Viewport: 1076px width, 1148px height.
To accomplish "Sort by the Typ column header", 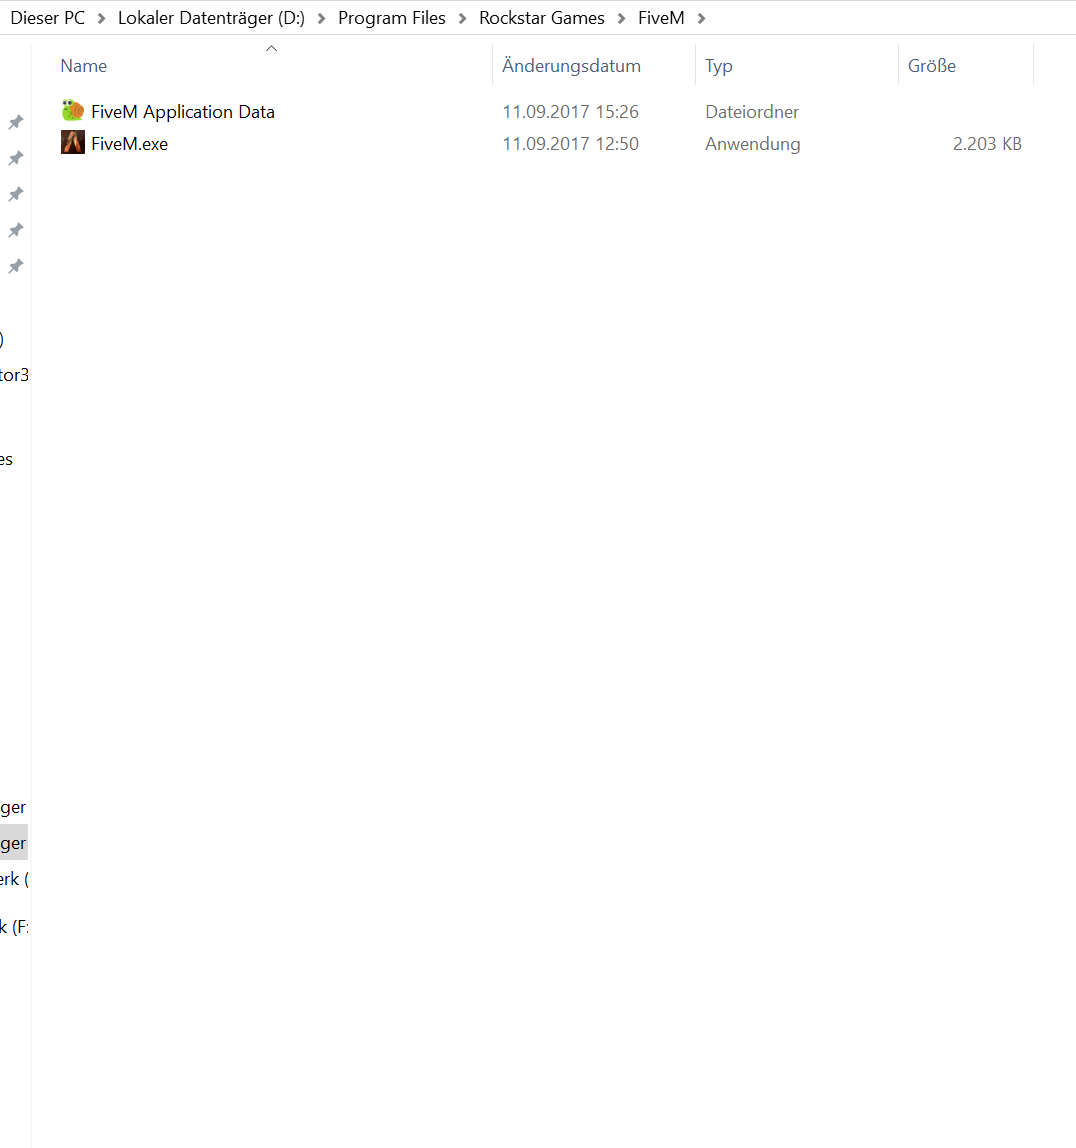I will 719,66.
